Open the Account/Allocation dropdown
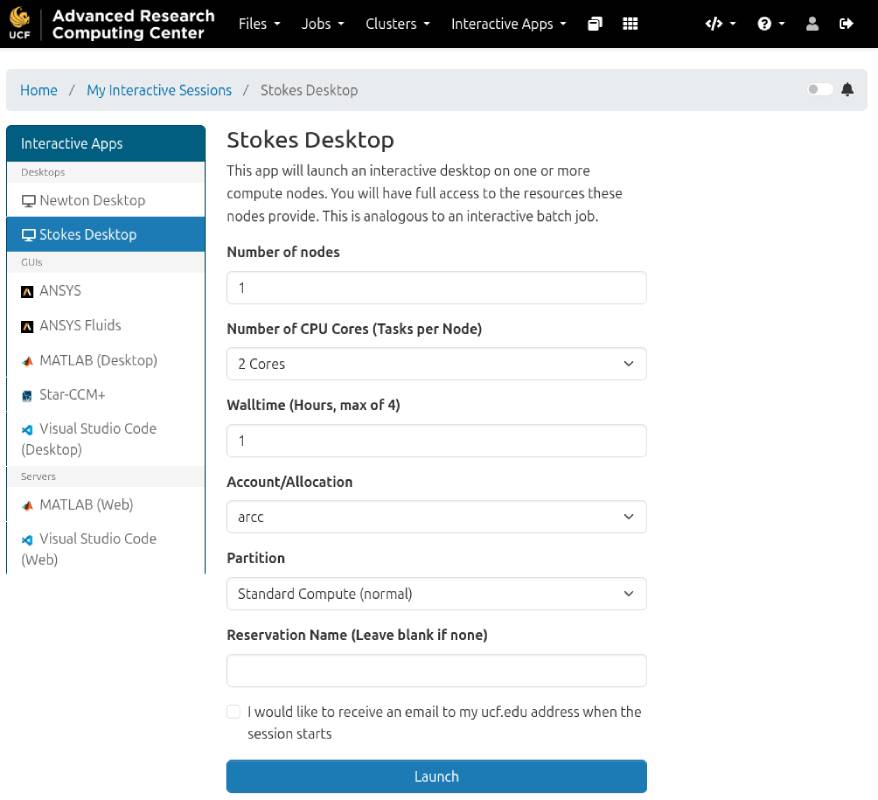 (436, 517)
